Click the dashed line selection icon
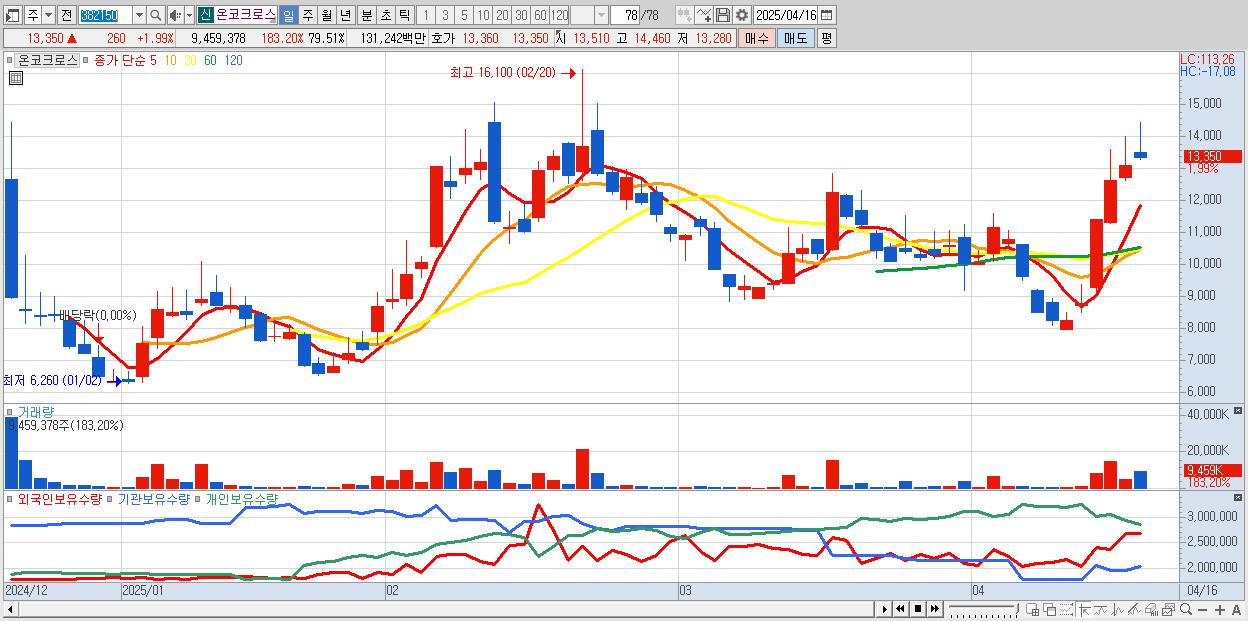The image size is (1248, 621). 1066,609
